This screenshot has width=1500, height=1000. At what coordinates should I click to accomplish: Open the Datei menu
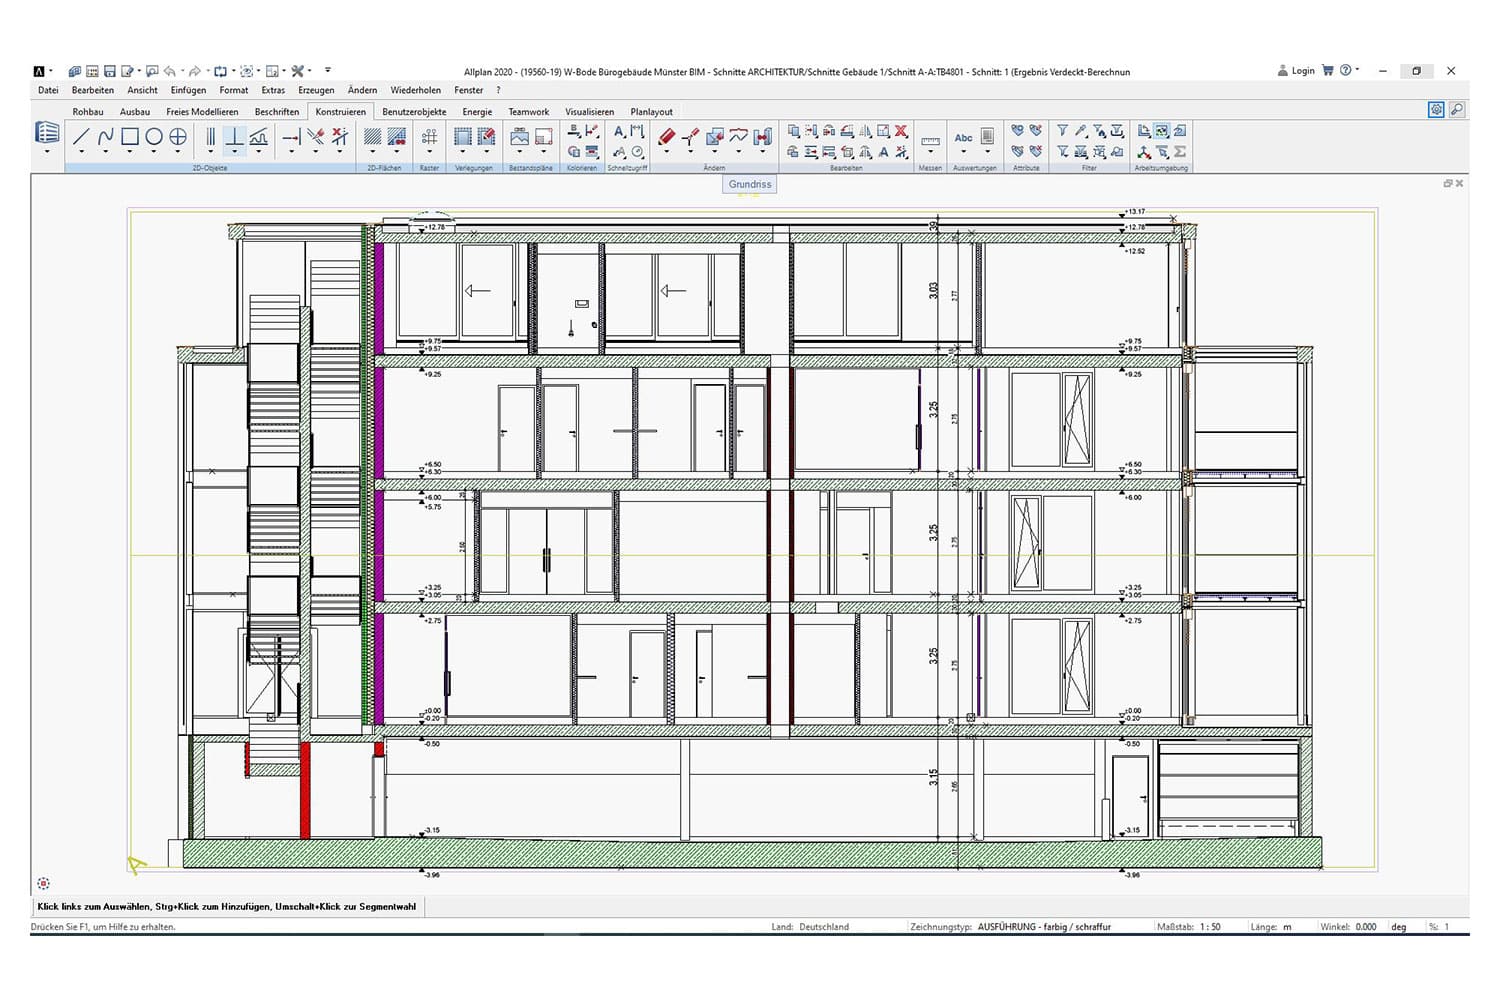click(x=48, y=90)
